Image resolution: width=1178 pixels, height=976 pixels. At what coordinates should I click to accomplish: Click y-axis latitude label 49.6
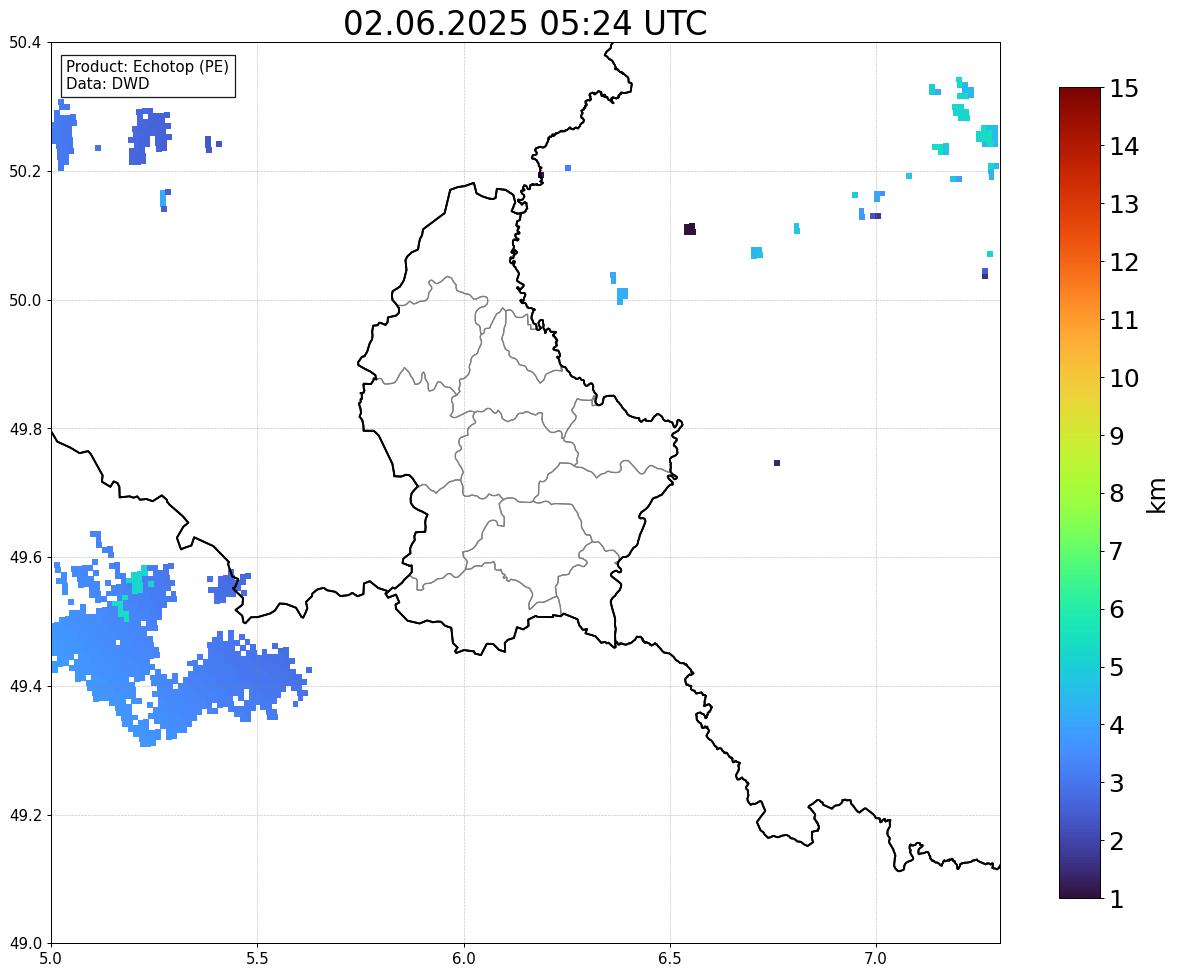(x=24, y=557)
